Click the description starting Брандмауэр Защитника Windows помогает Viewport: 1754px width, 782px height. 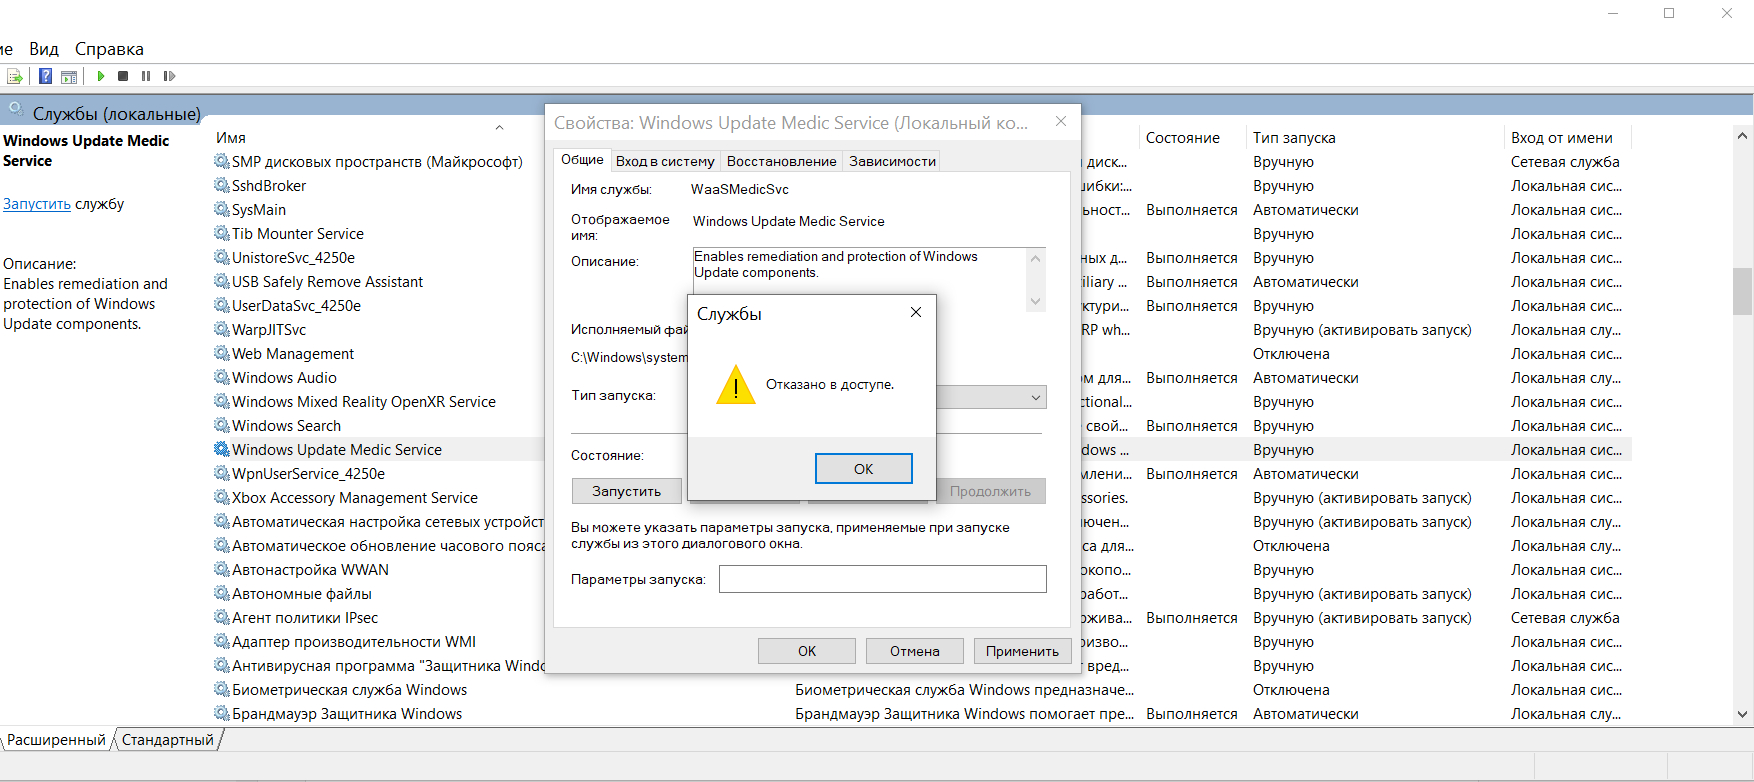pos(965,713)
